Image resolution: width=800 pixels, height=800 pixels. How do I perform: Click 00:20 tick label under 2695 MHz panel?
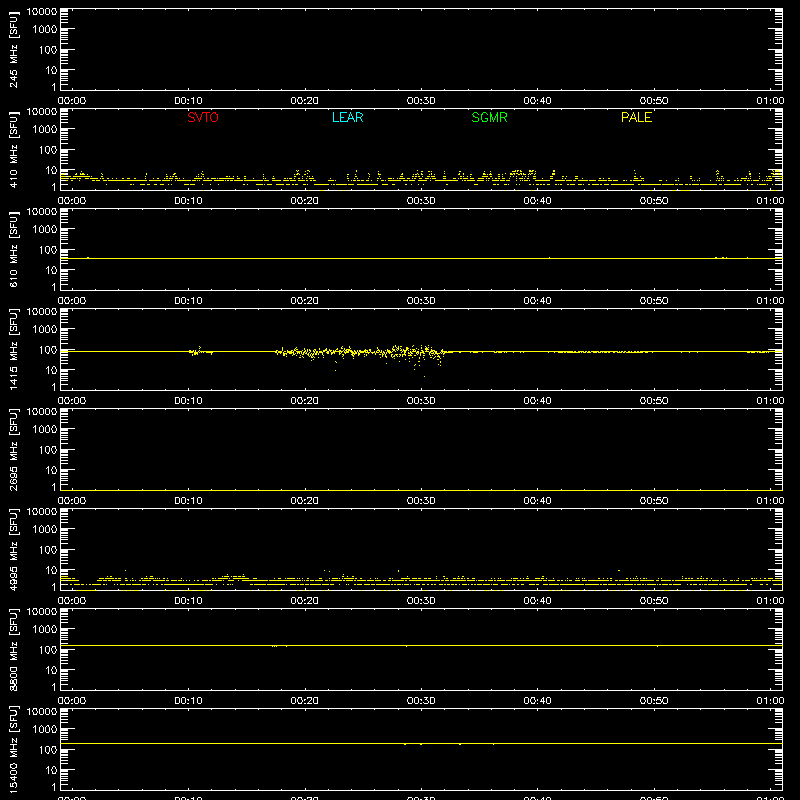(305, 501)
